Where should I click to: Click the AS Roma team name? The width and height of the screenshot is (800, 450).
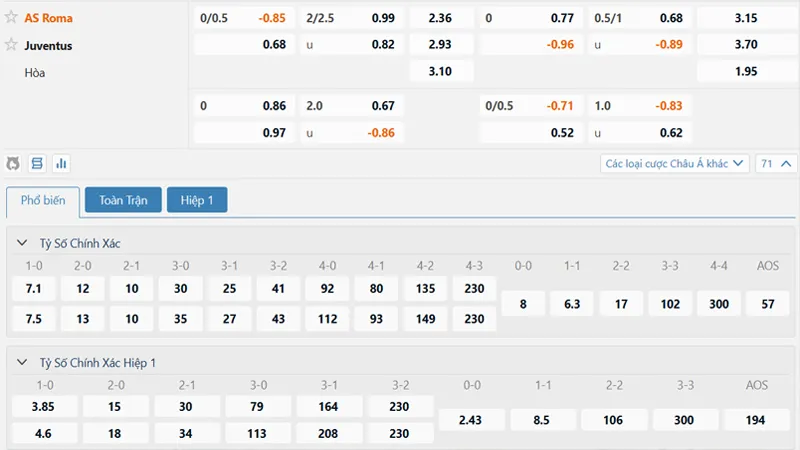tap(48, 18)
